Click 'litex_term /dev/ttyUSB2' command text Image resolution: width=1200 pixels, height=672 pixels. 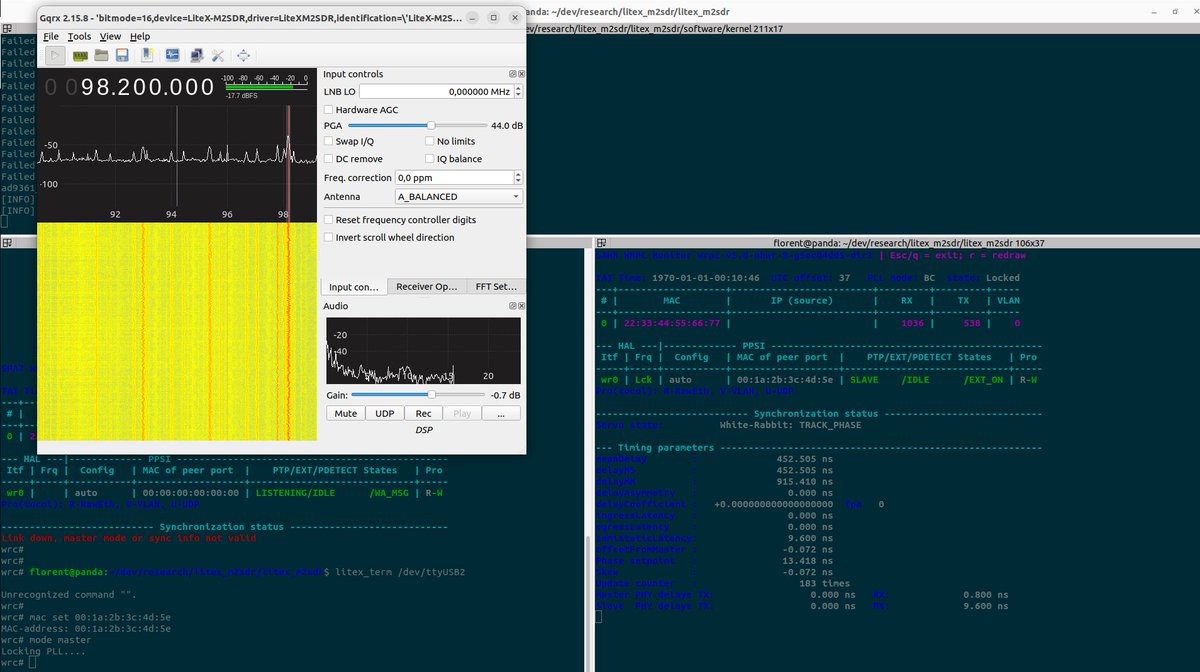400,572
